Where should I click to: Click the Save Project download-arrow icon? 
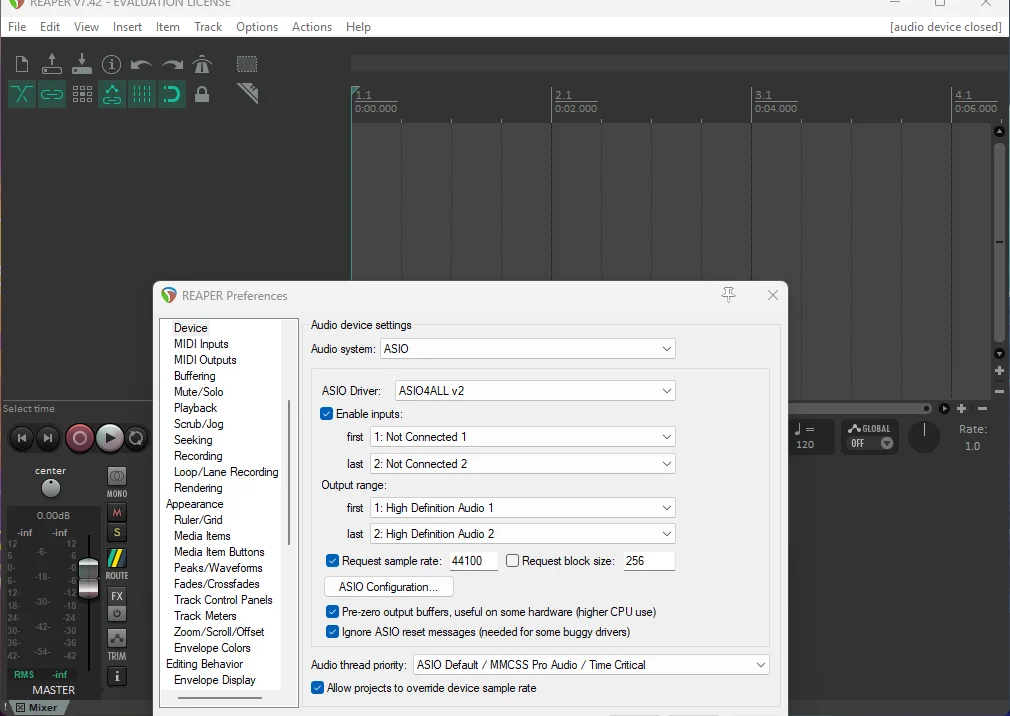point(82,64)
